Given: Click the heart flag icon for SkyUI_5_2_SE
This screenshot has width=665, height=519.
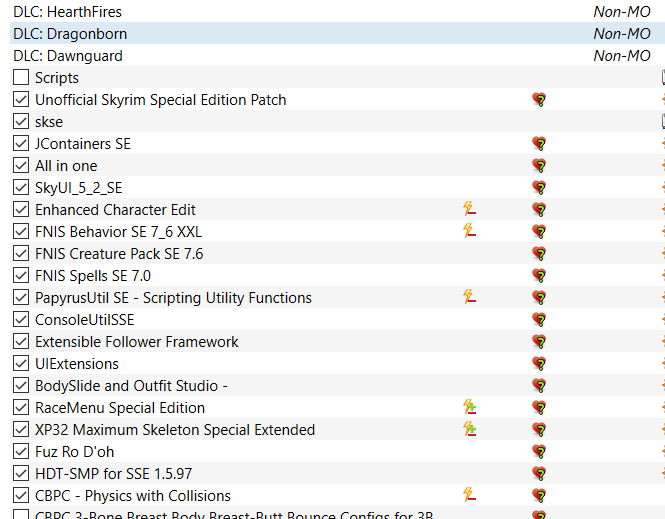Looking at the screenshot, I should tap(539, 188).
